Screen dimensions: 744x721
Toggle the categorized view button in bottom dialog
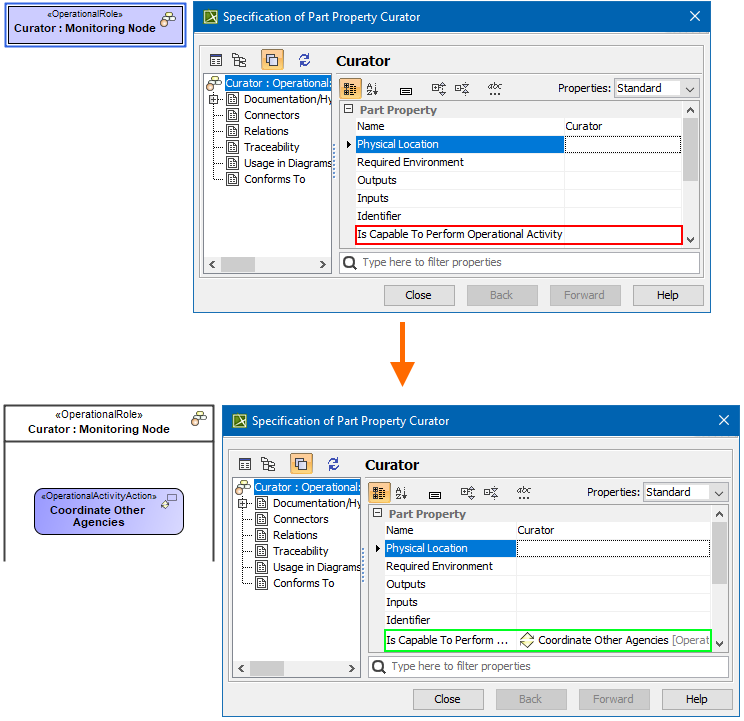pos(379,493)
